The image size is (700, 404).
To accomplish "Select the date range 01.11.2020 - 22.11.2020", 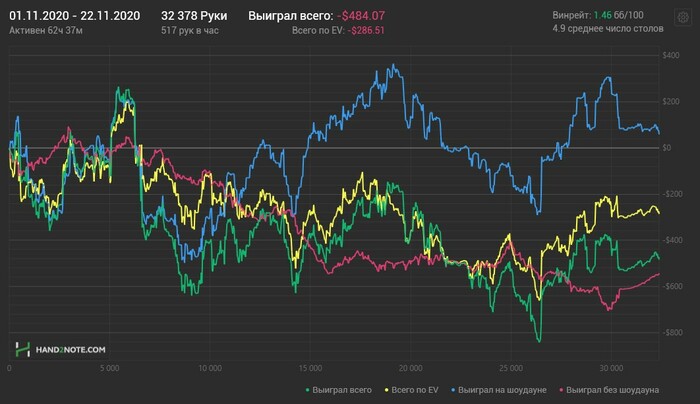I will pos(75,16).
